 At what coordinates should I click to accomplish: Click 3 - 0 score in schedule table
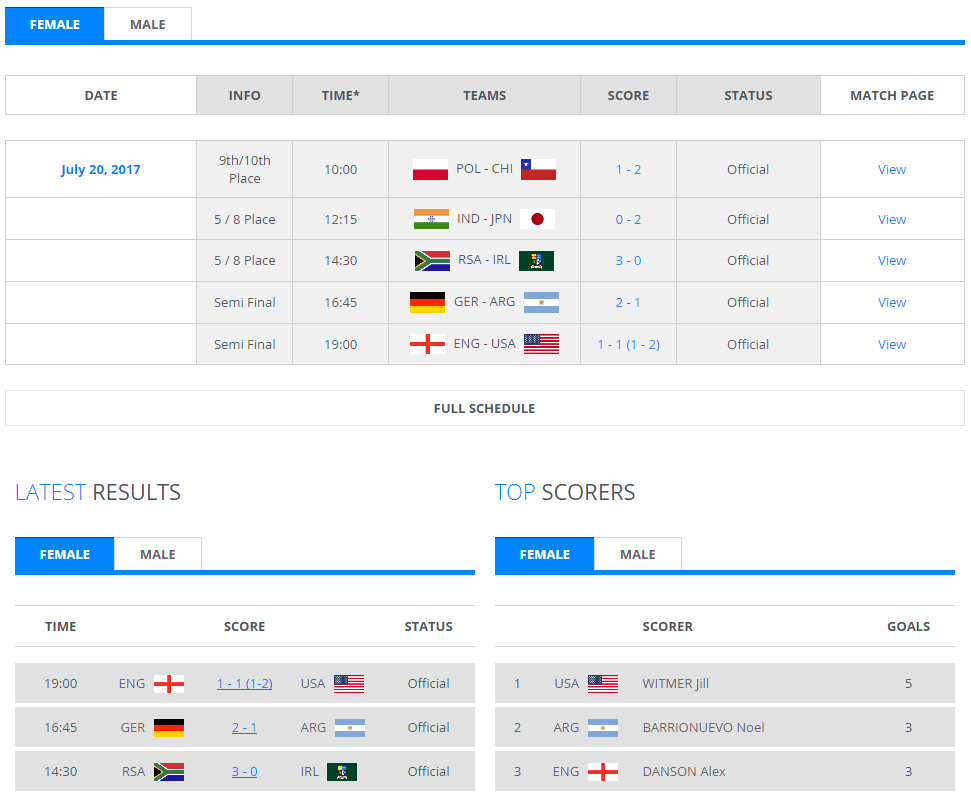click(x=628, y=260)
